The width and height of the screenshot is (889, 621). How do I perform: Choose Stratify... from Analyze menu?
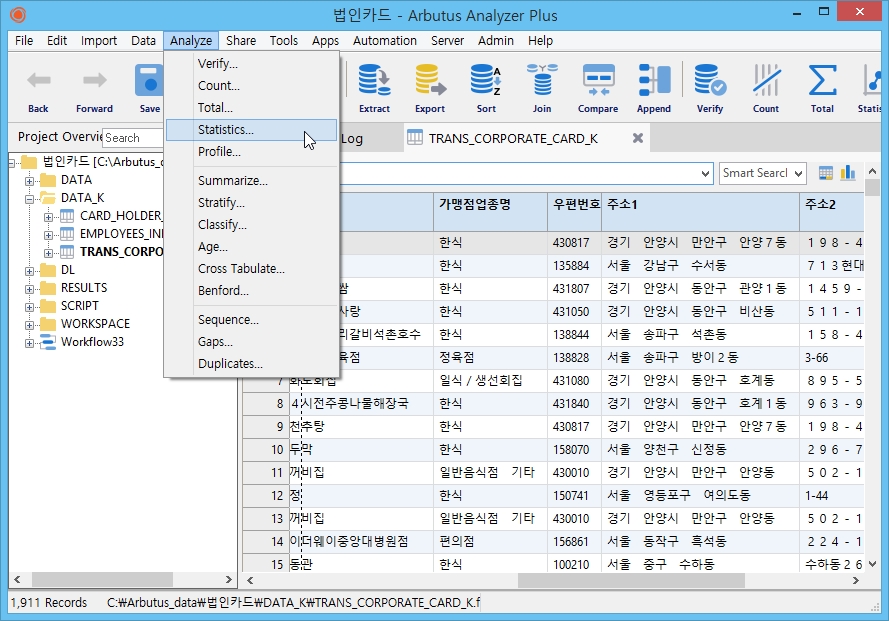click(x=251, y=203)
